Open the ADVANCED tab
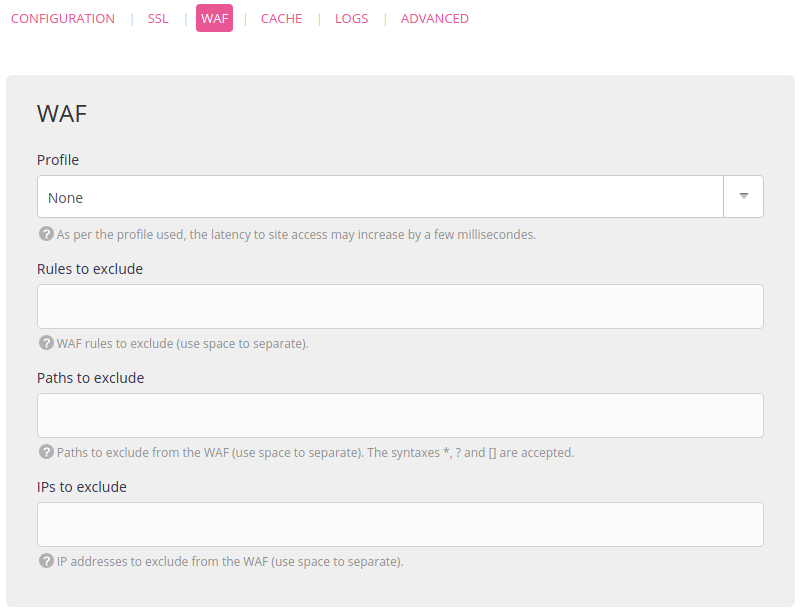801x612 pixels. click(434, 19)
